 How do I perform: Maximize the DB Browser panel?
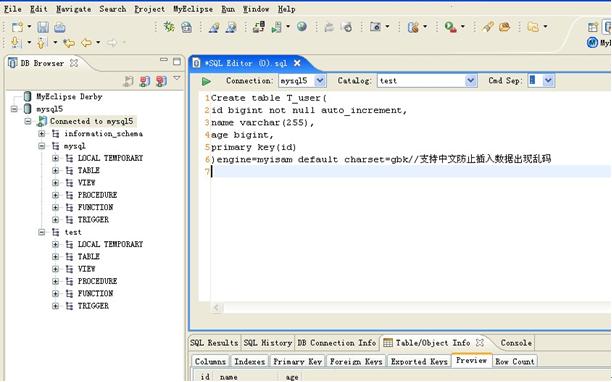pos(177,62)
